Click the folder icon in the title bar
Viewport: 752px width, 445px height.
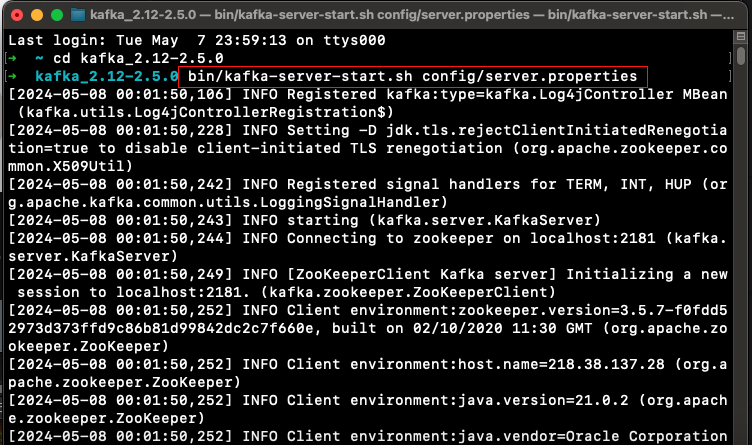pyautogui.click(x=78, y=15)
